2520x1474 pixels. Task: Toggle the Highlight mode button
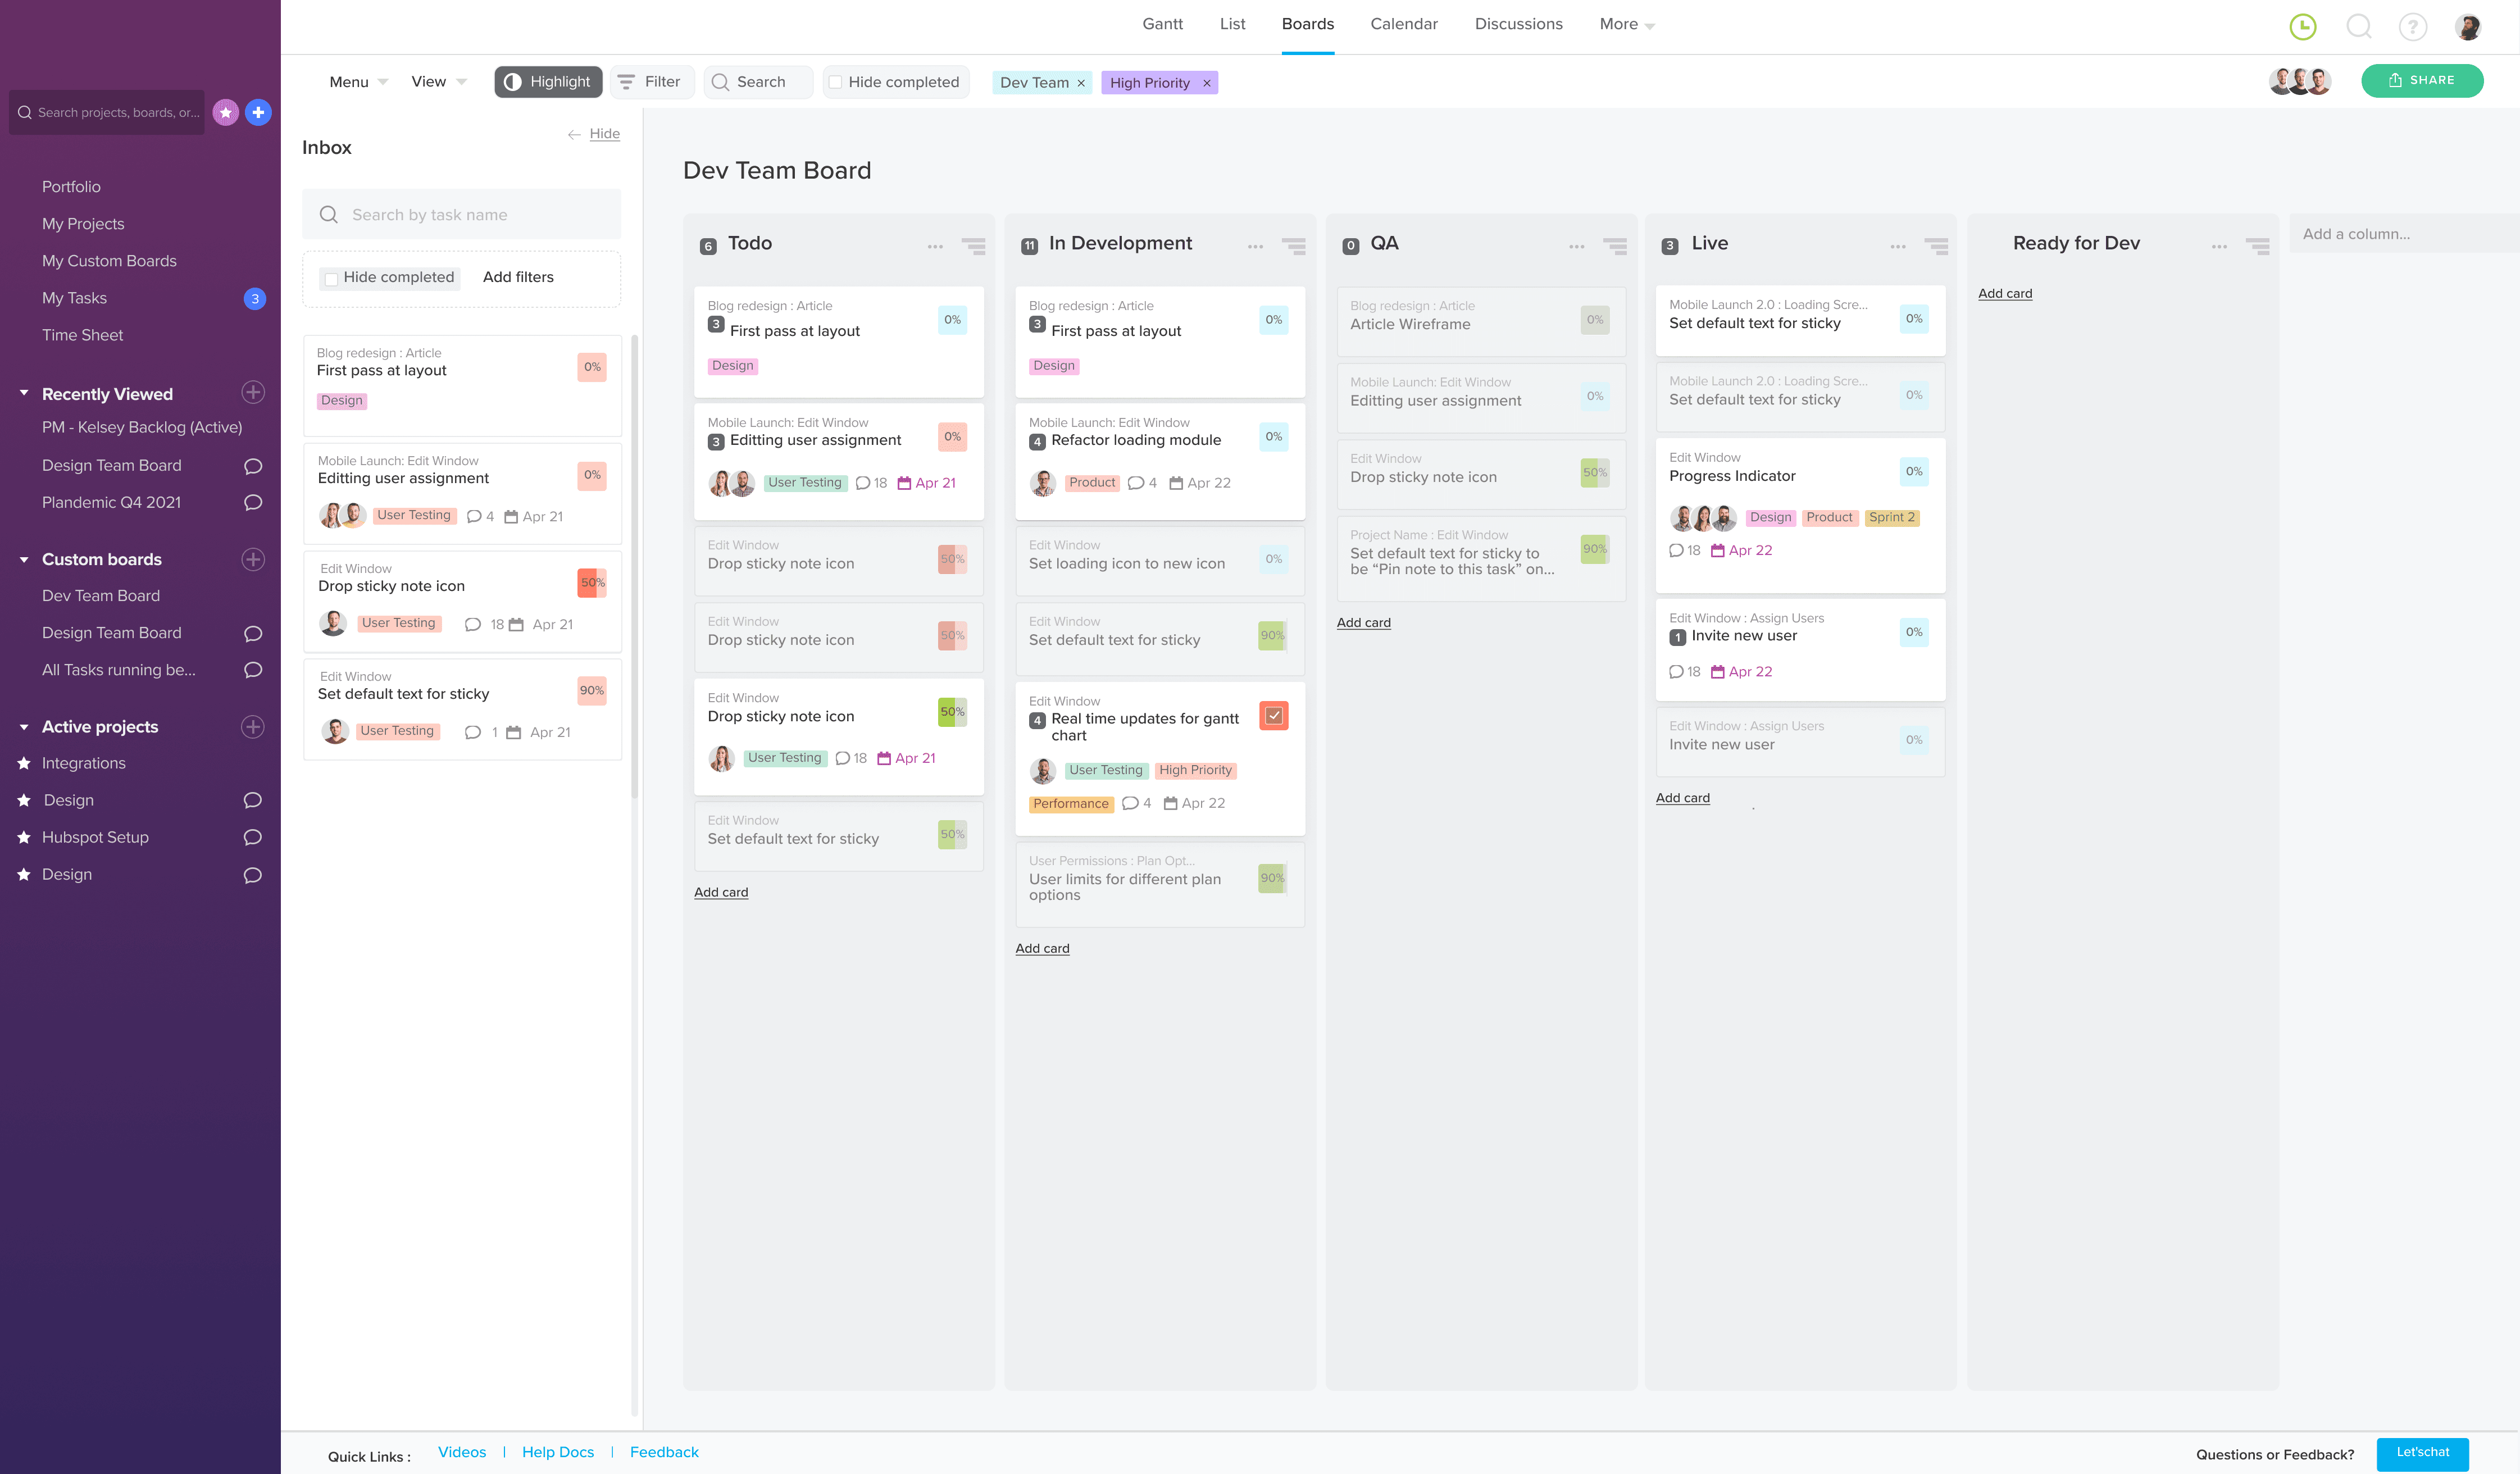pos(548,82)
